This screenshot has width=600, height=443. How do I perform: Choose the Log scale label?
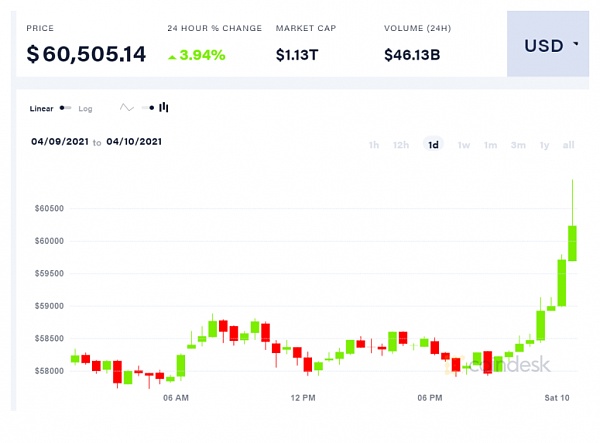(85, 109)
